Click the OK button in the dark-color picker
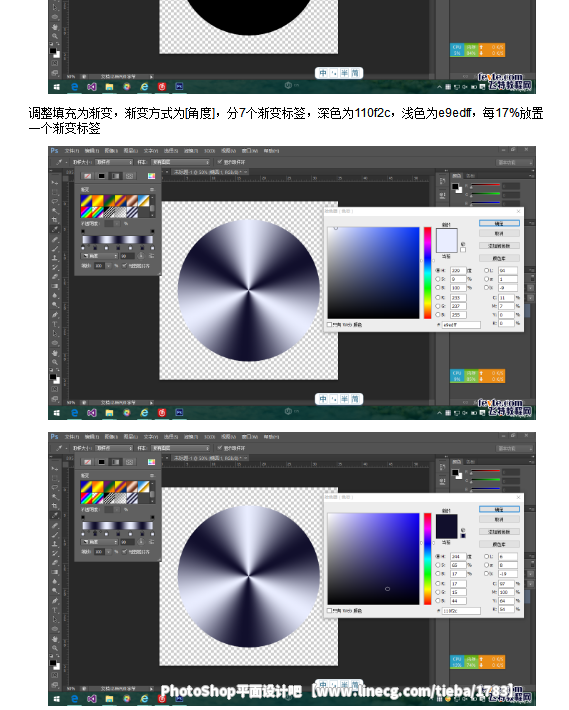Viewport: 569px width, 710px height. tap(499, 509)
